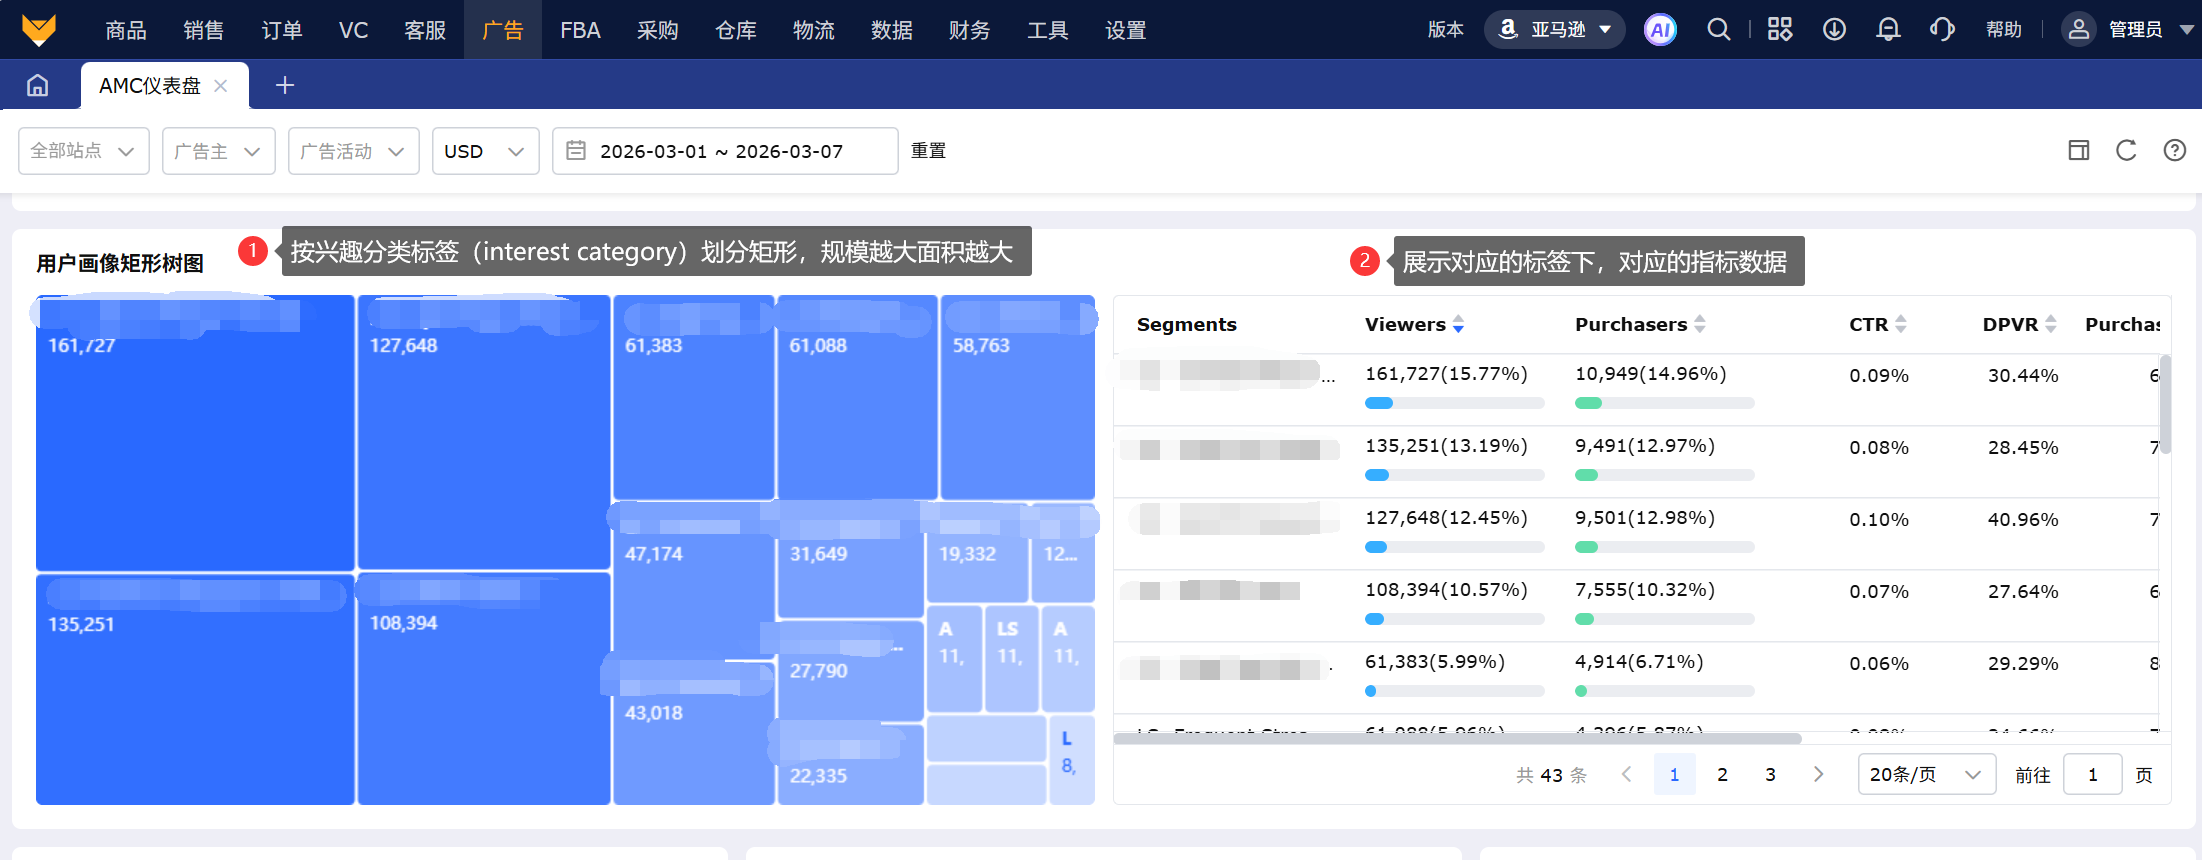
Task: Click the "40.96%" DPVR cell
Action: pyautogui.click(x=2023, y=520)
